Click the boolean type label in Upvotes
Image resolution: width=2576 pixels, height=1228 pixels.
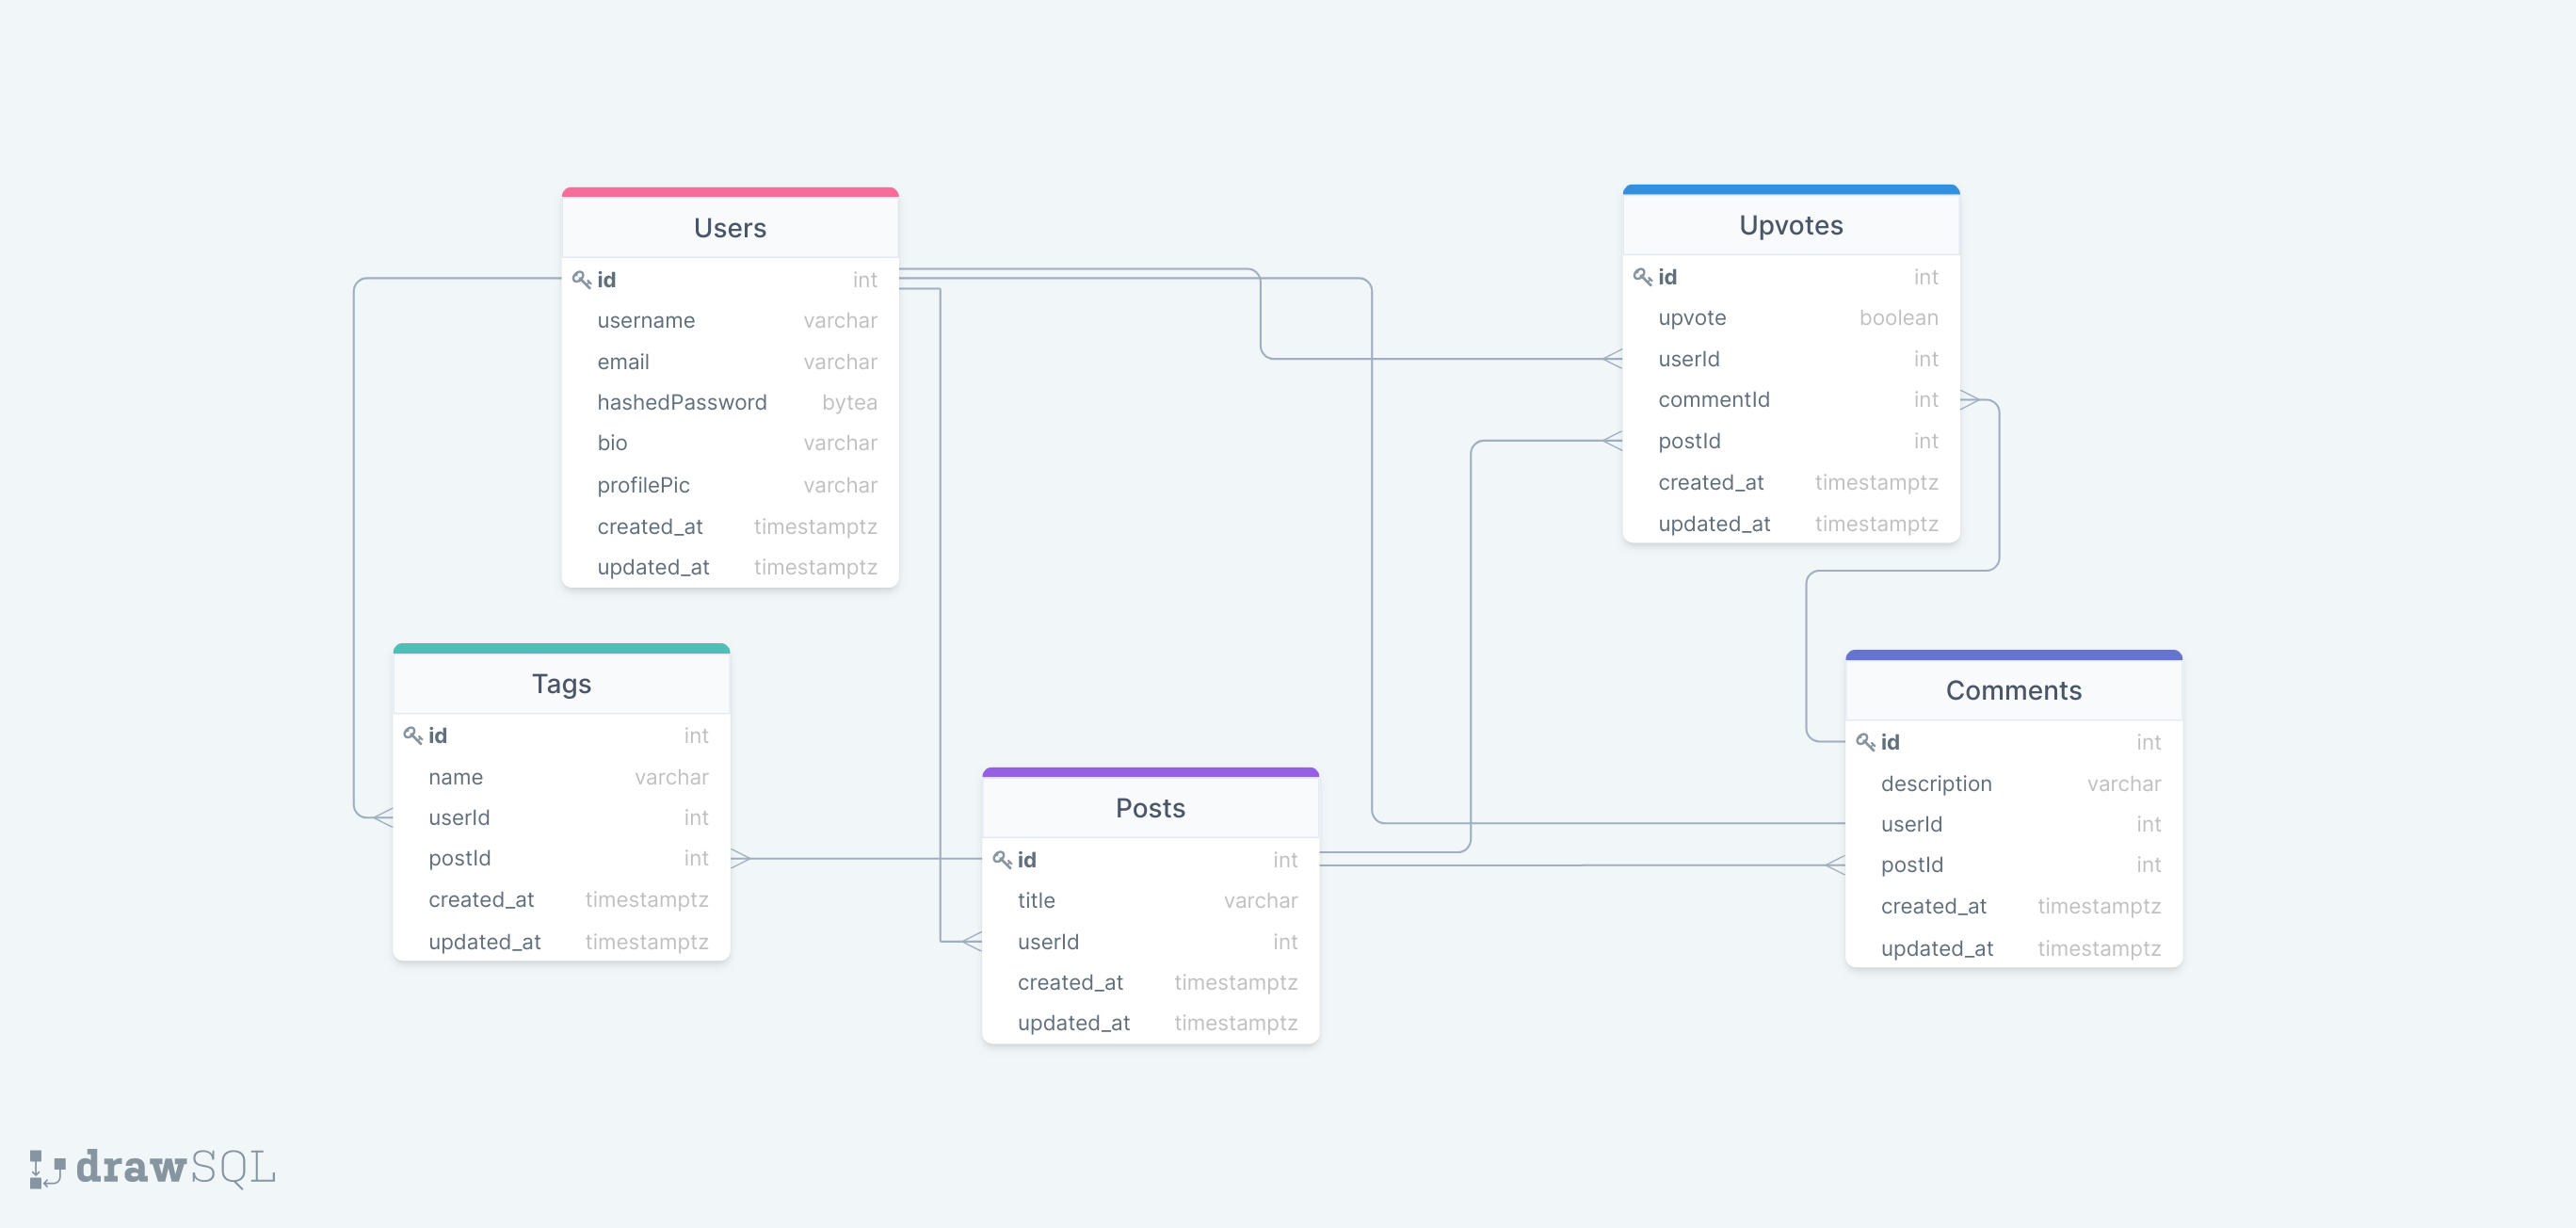1898,318
